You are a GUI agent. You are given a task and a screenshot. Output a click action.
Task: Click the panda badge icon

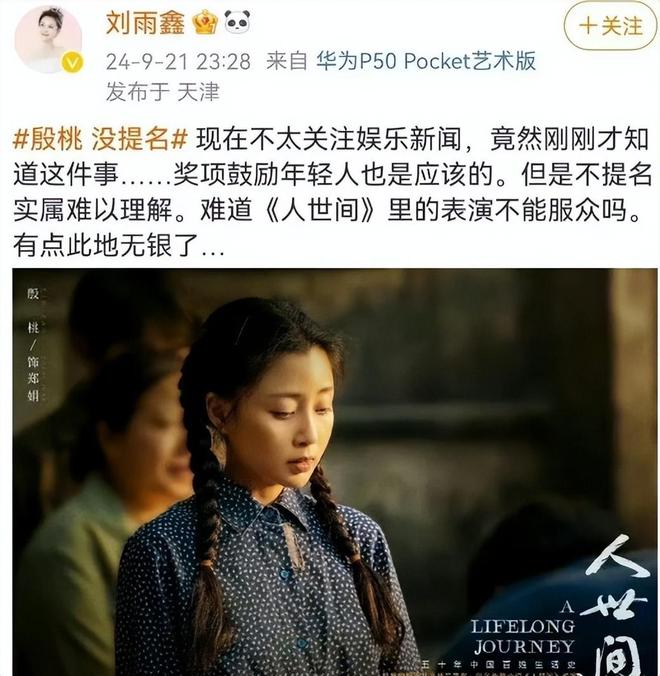coord(238,22)
